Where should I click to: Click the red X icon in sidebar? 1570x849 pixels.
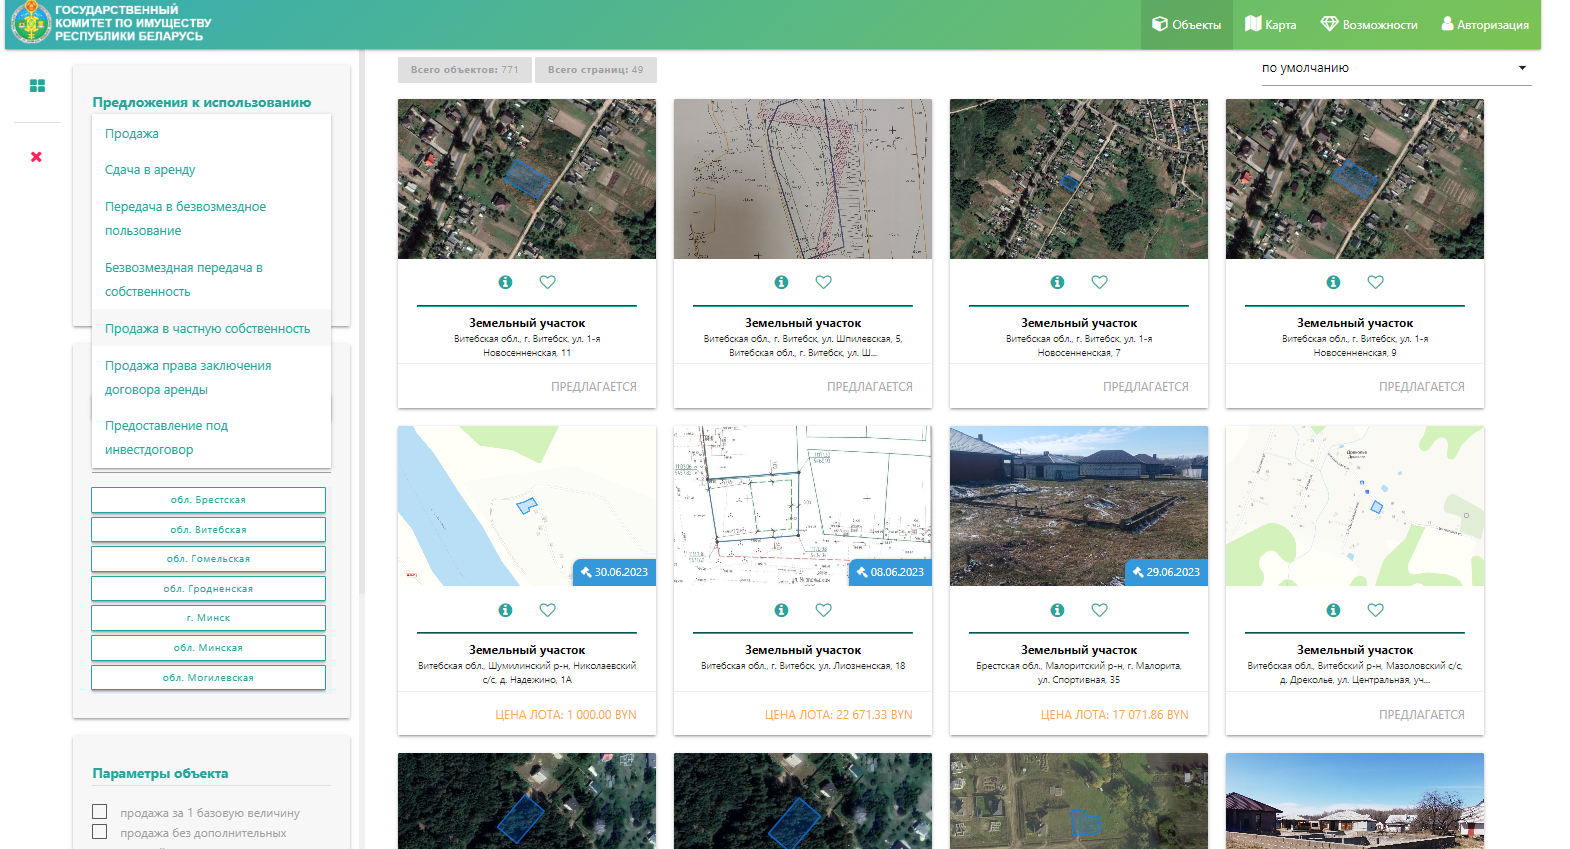(x=36, y=157)
